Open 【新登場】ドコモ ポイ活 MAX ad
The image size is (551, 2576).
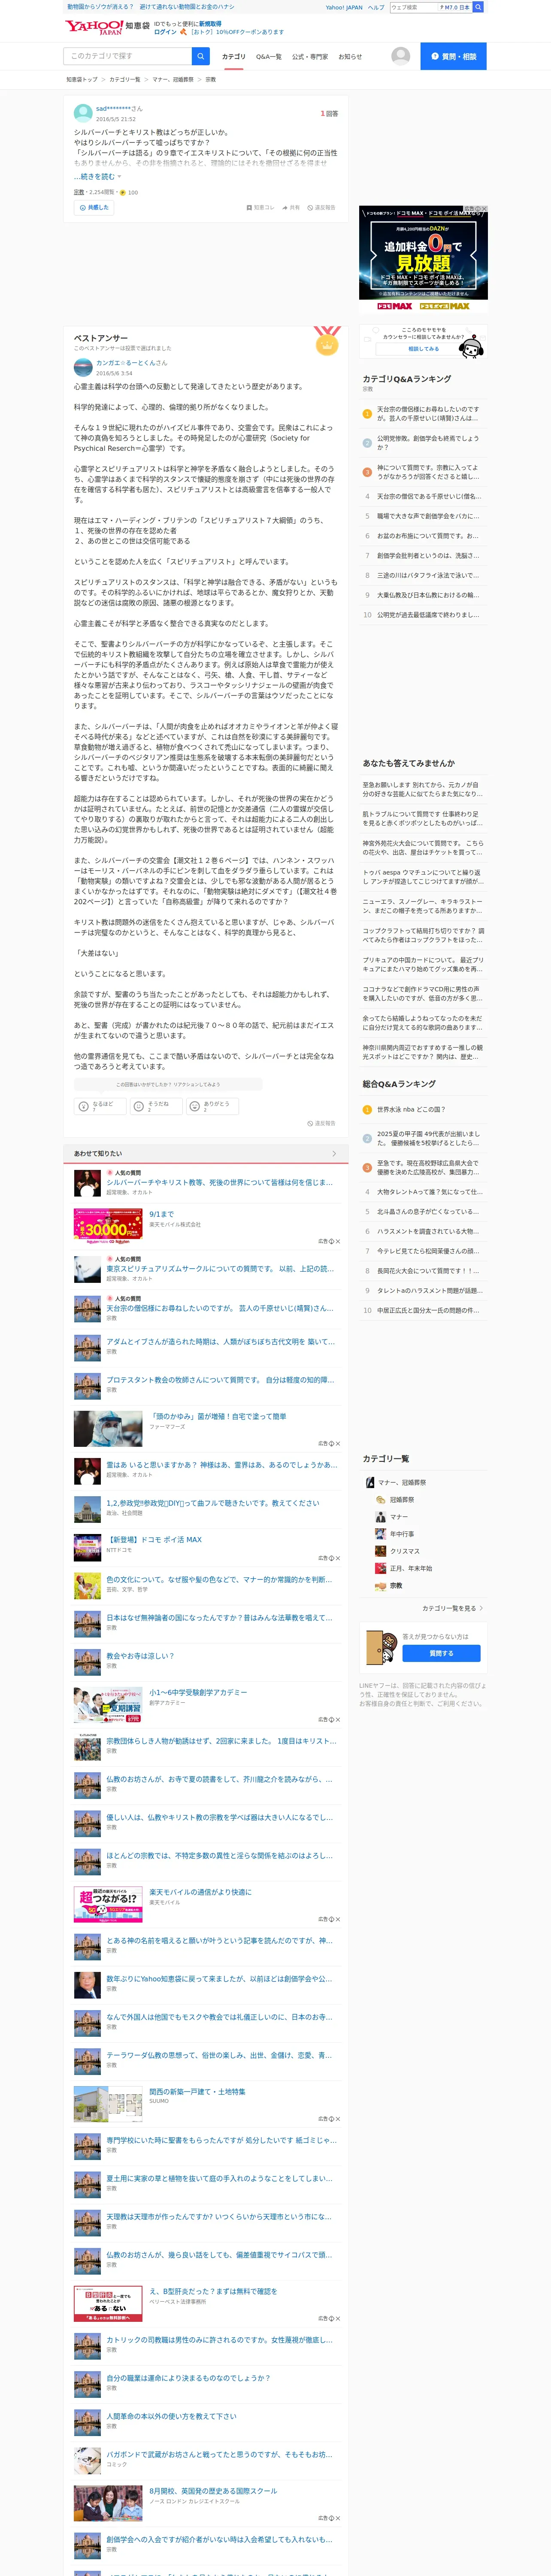point(154,1540)
